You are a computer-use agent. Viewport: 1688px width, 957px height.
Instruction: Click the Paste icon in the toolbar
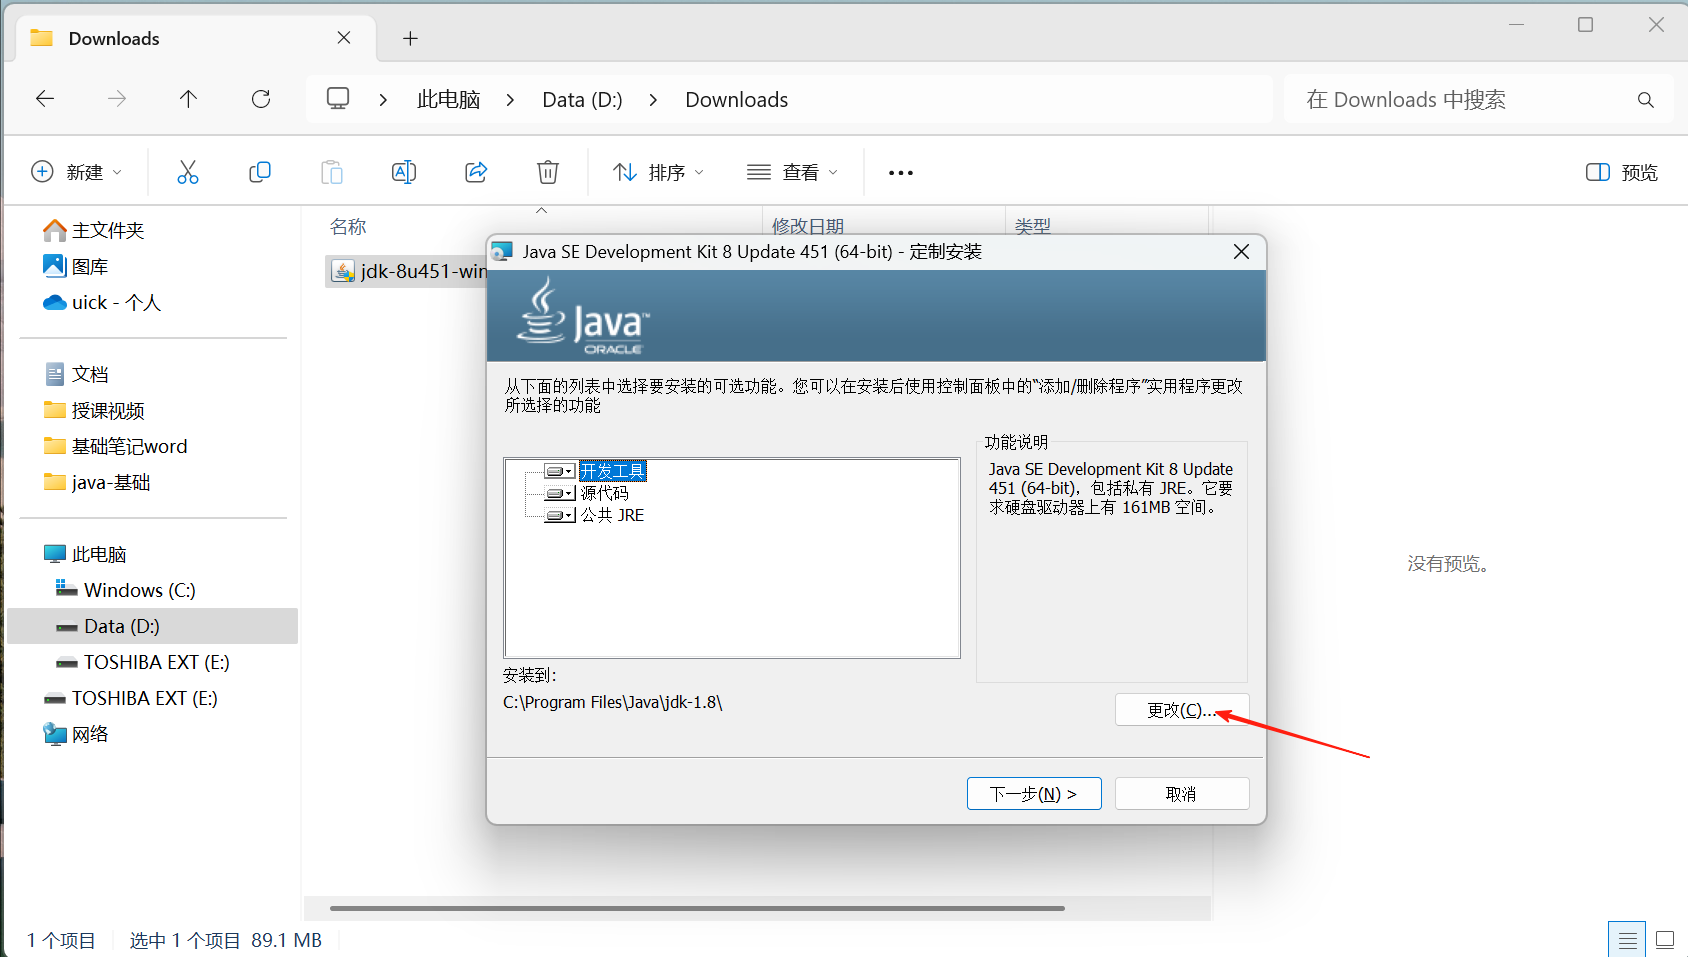[x=332, y=171]
